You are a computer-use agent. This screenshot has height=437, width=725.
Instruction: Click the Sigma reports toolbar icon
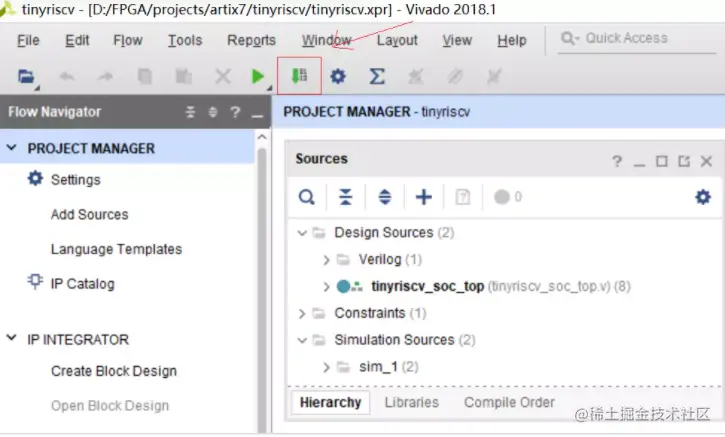[377, 76]
